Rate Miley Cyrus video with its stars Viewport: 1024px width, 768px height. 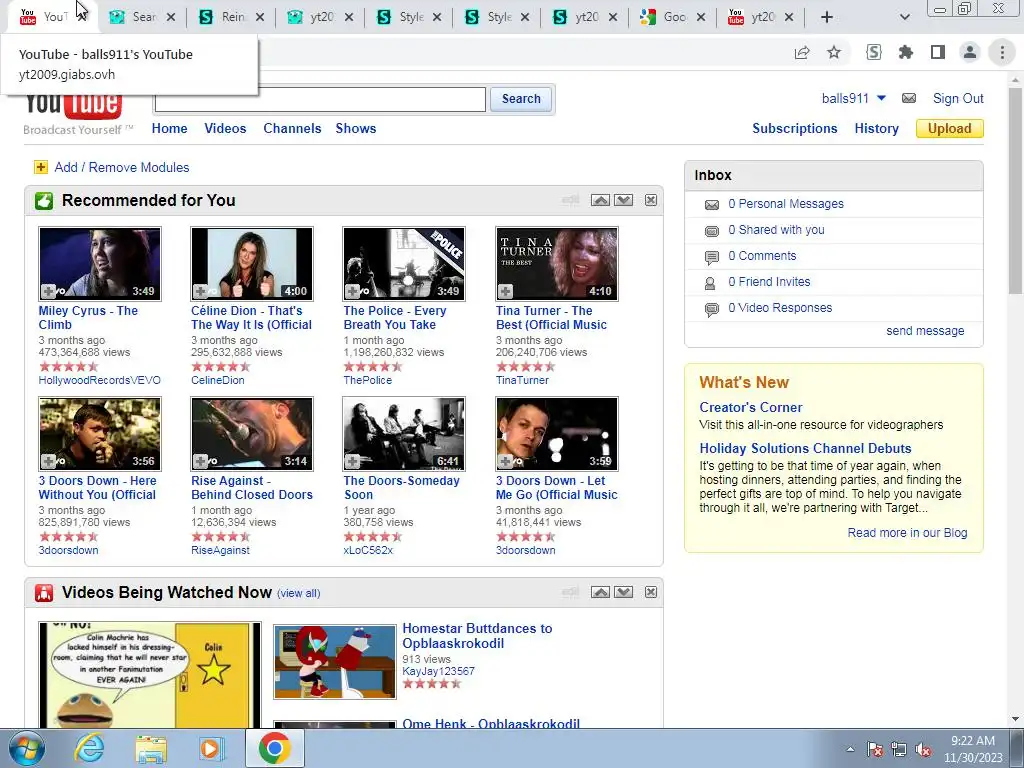tap(68, 366)
